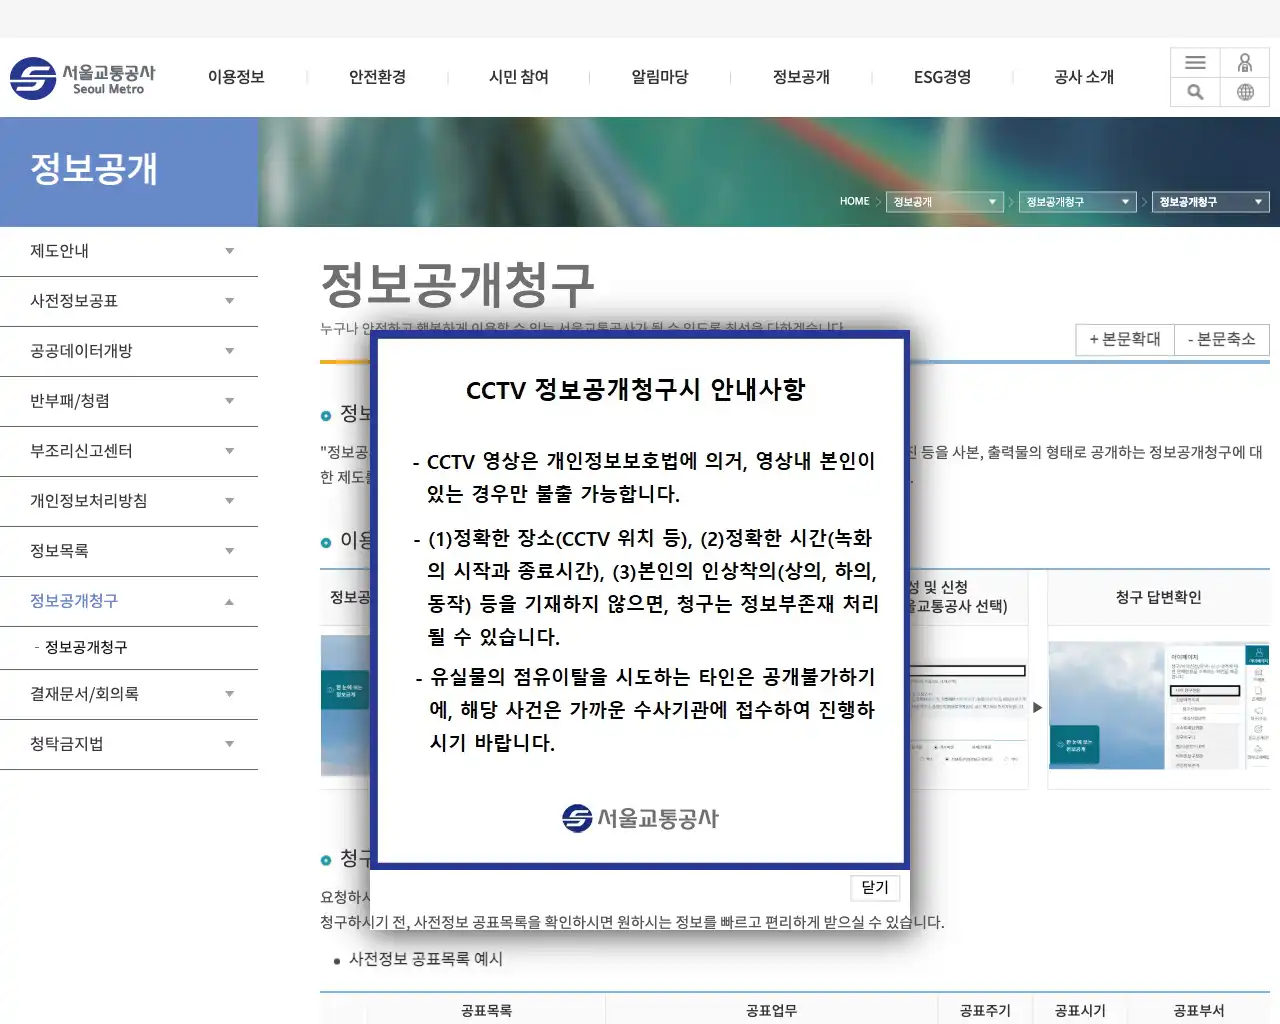
Task: Open the 시민 참여 top menu
Action: (518, 77)
